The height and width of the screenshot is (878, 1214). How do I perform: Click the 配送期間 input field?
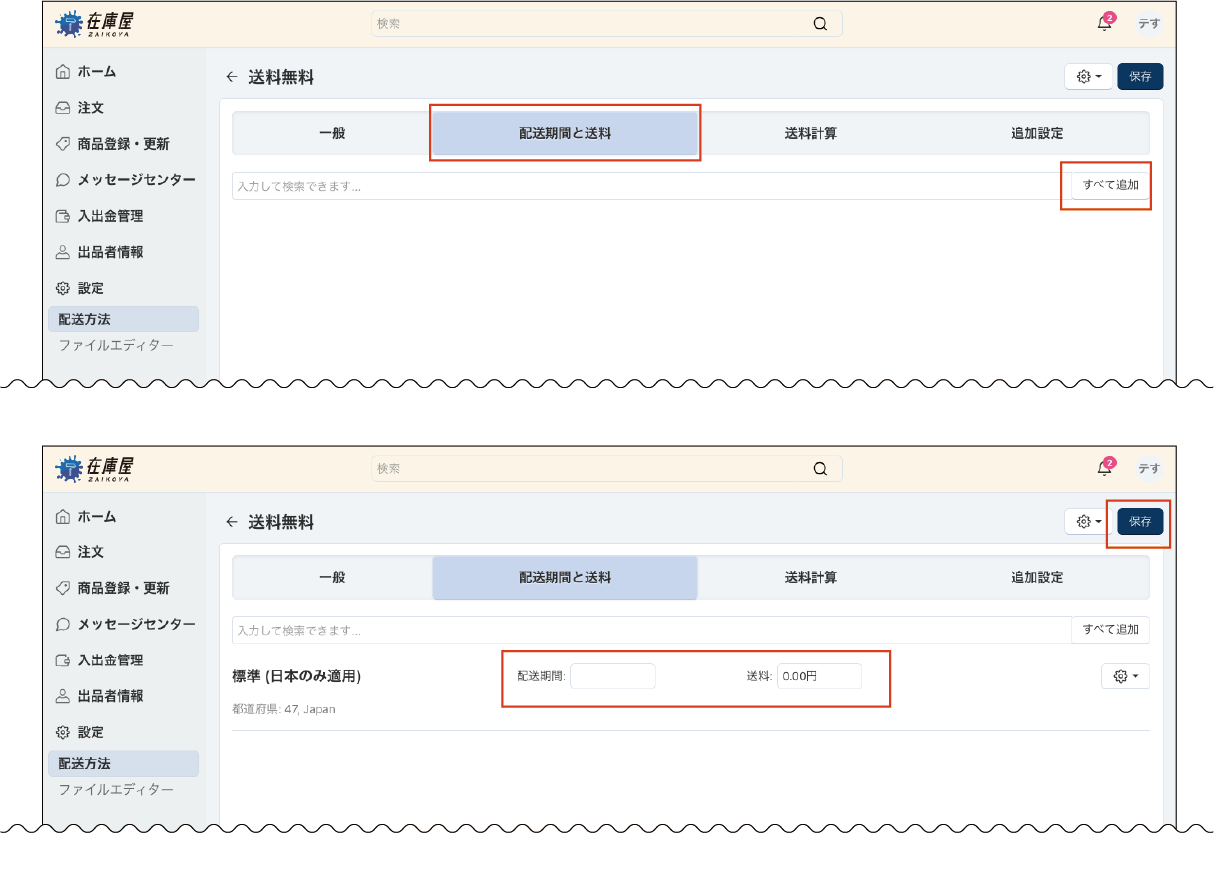pos(612,676)
